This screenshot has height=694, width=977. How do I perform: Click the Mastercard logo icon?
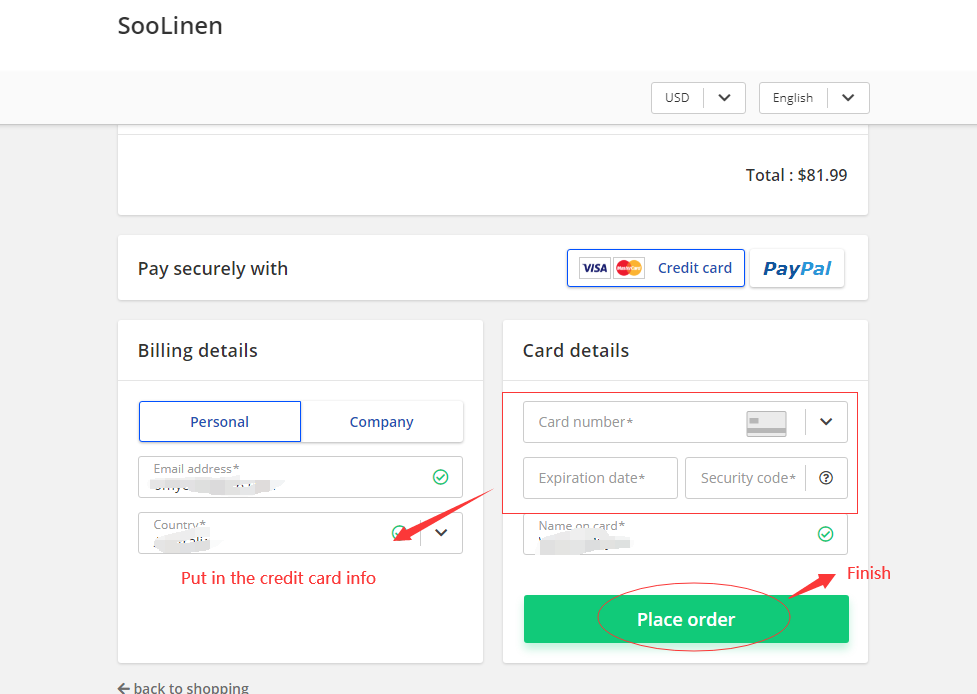click(629, 268)
